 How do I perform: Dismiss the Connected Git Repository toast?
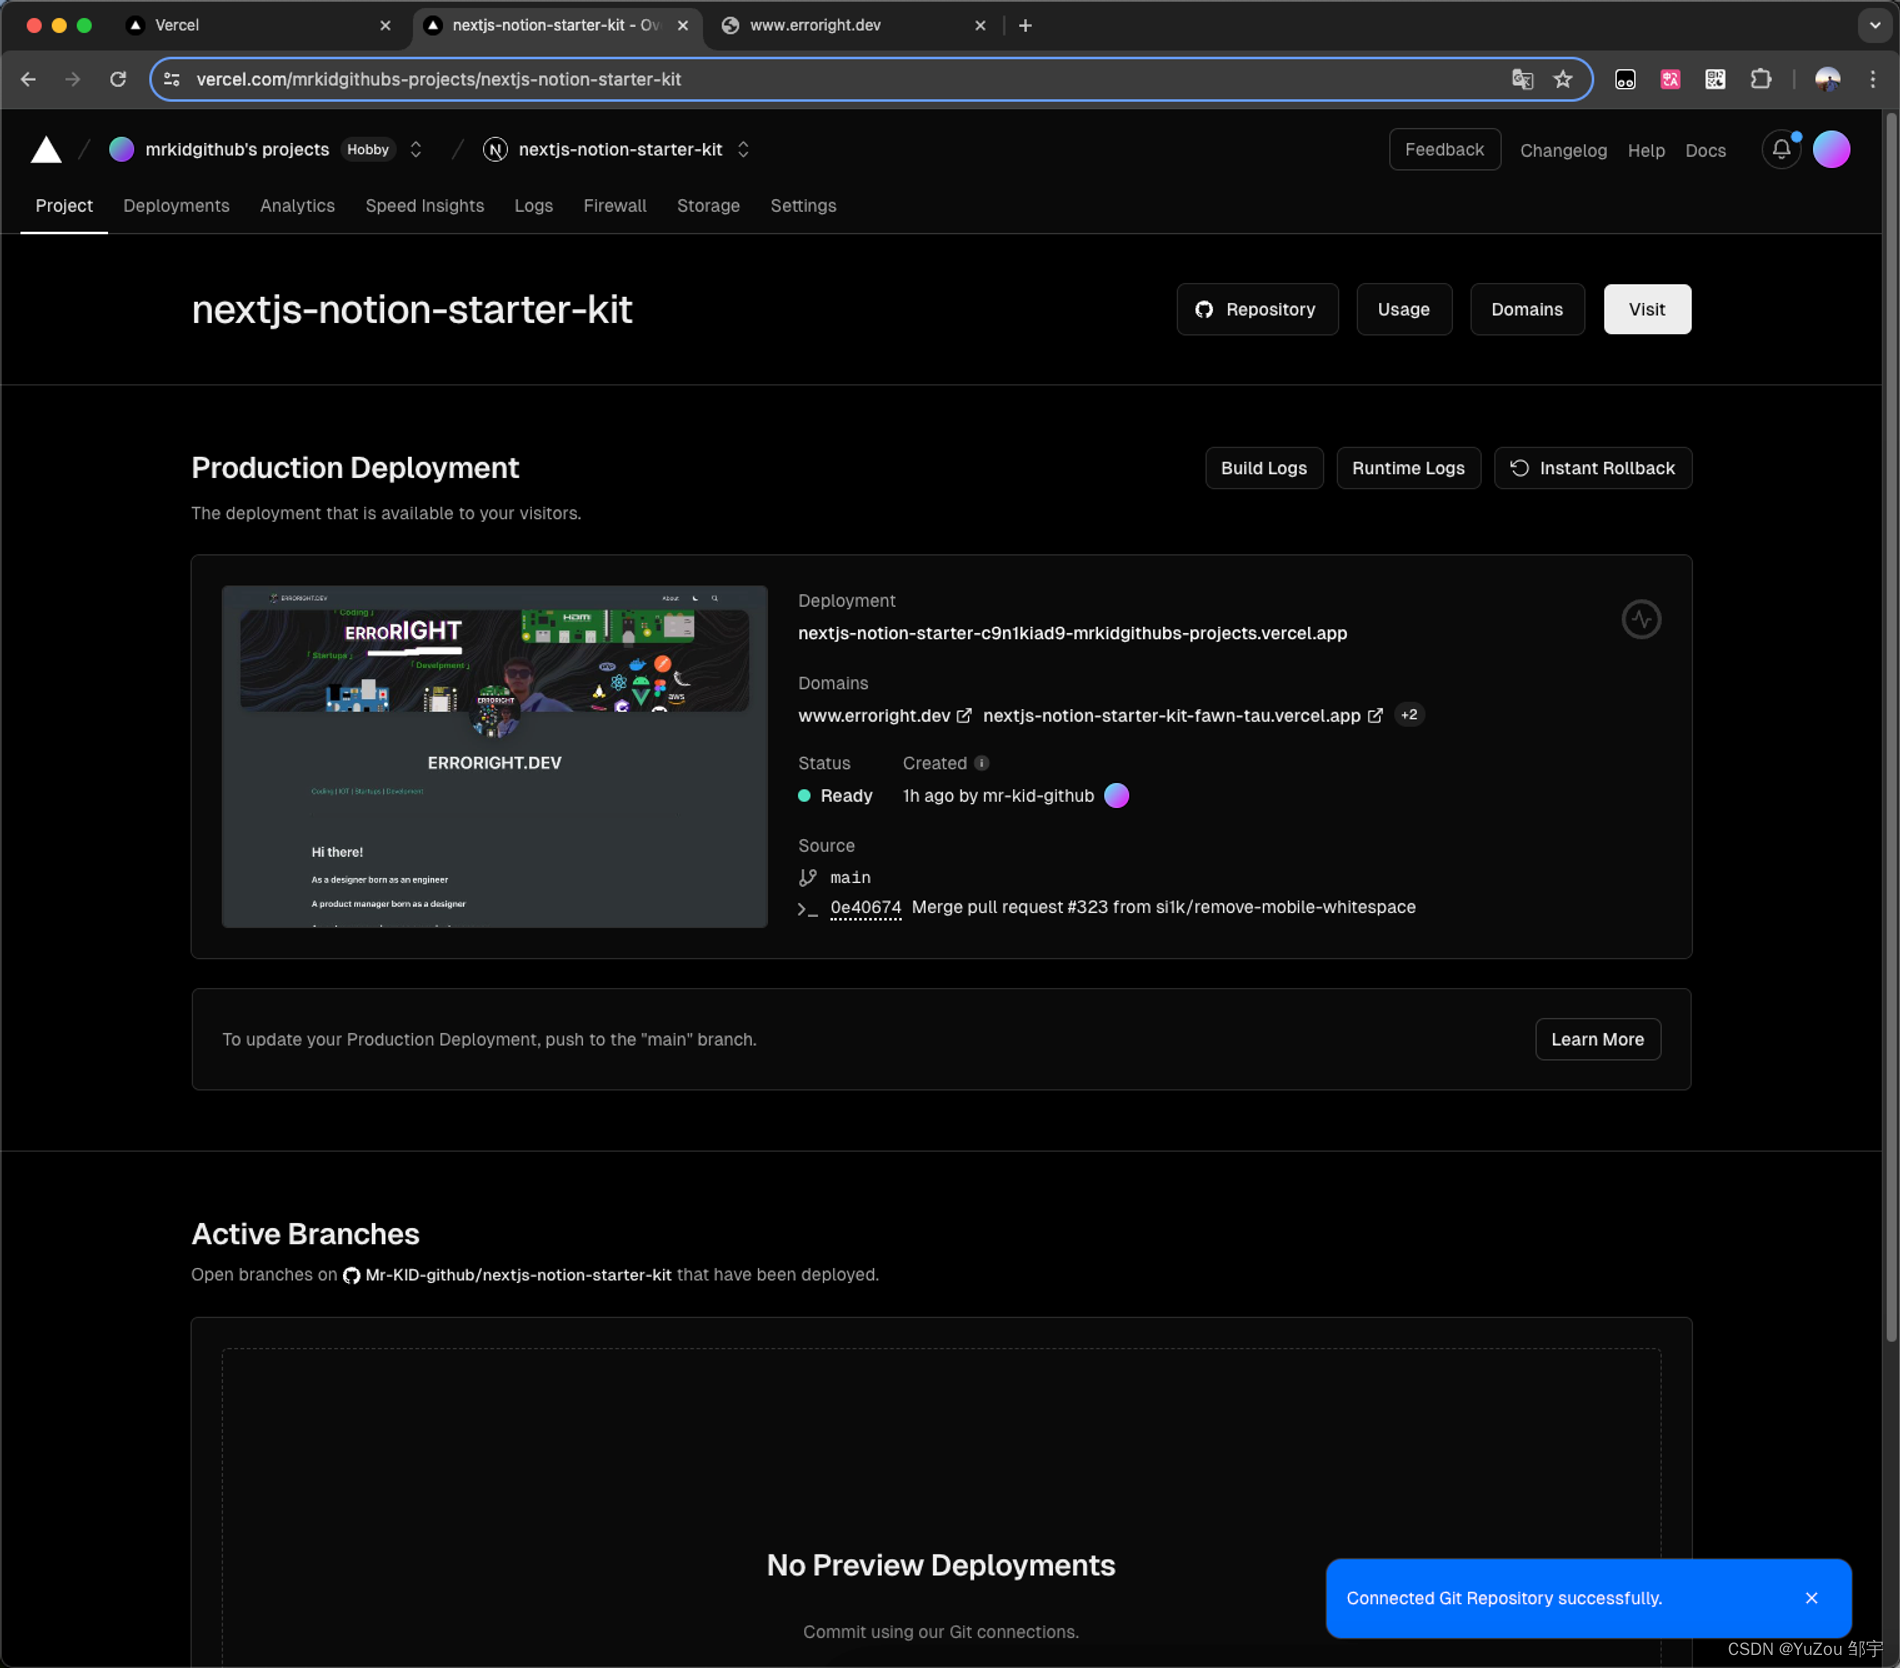[1811, 1598]
